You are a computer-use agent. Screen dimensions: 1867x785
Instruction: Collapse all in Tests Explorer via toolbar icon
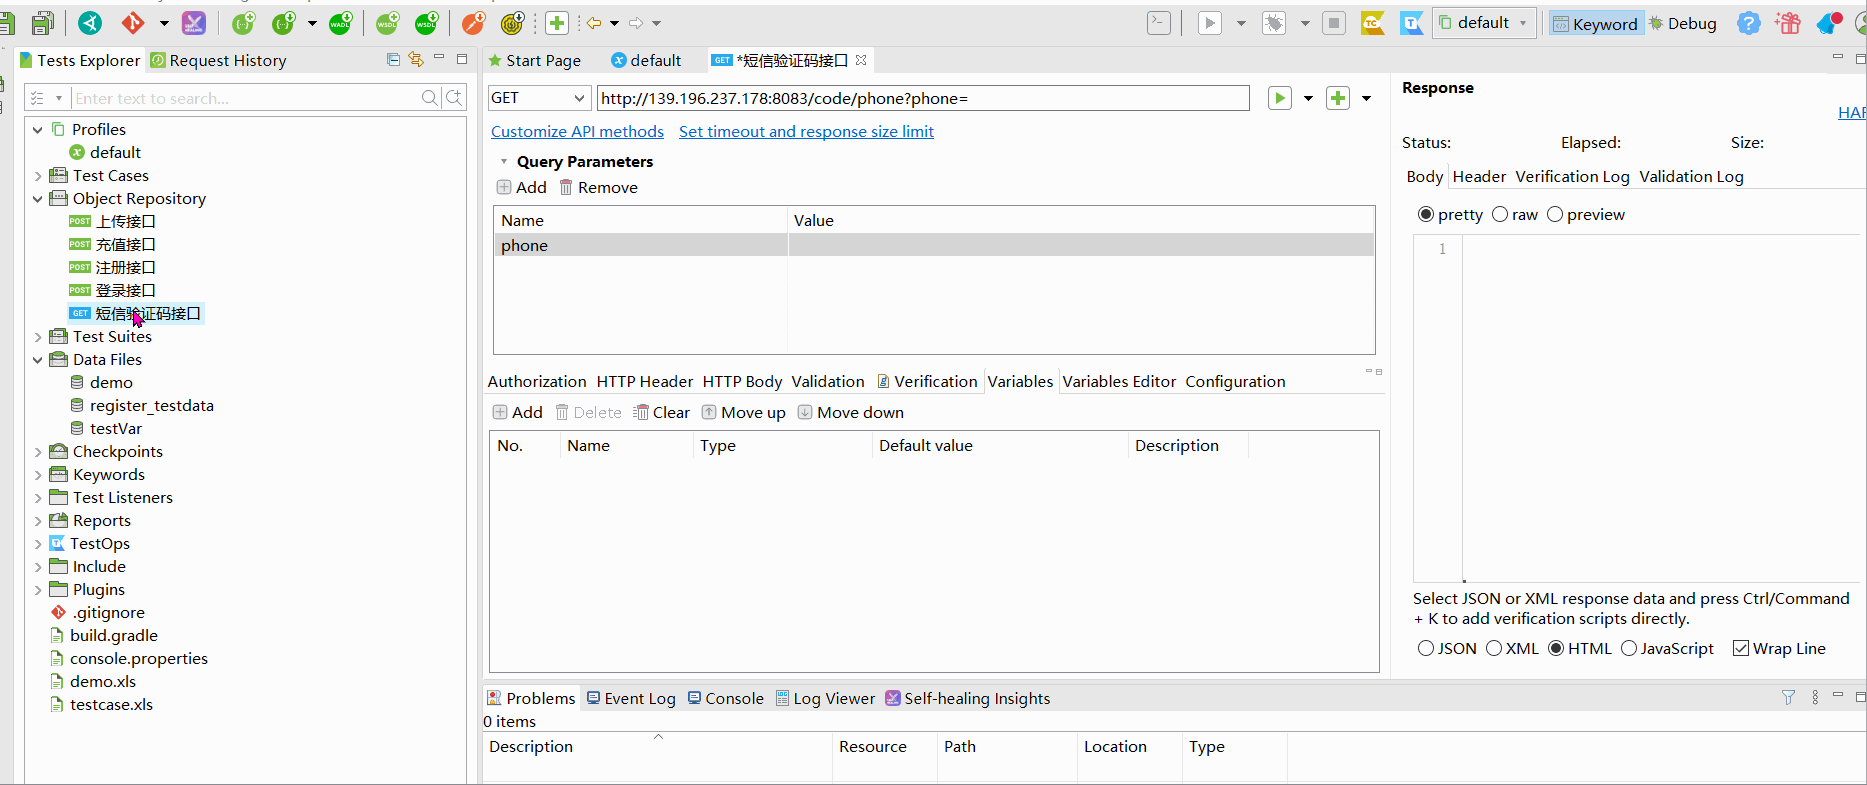[x=393, y=60]
